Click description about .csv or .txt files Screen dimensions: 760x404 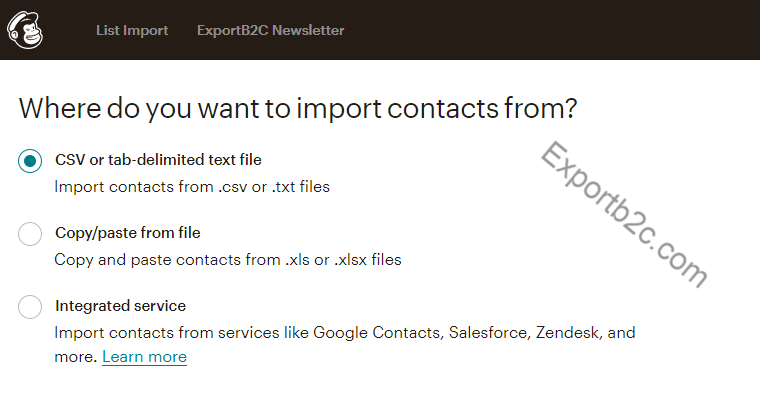[x=192, y=187]
